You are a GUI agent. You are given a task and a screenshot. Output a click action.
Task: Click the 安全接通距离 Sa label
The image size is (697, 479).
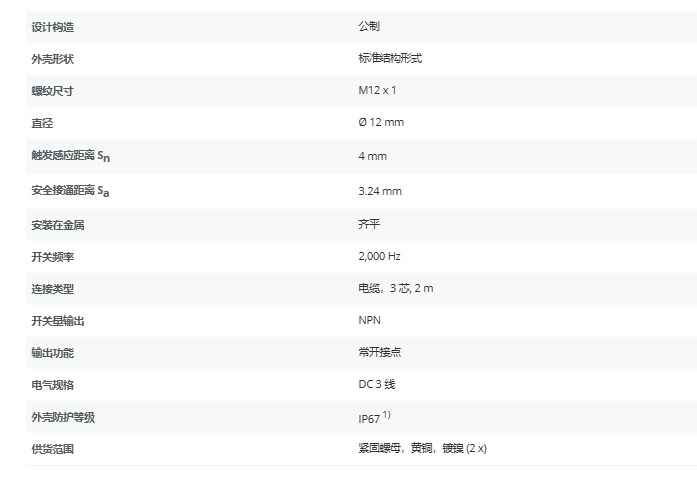click(69, 190)
